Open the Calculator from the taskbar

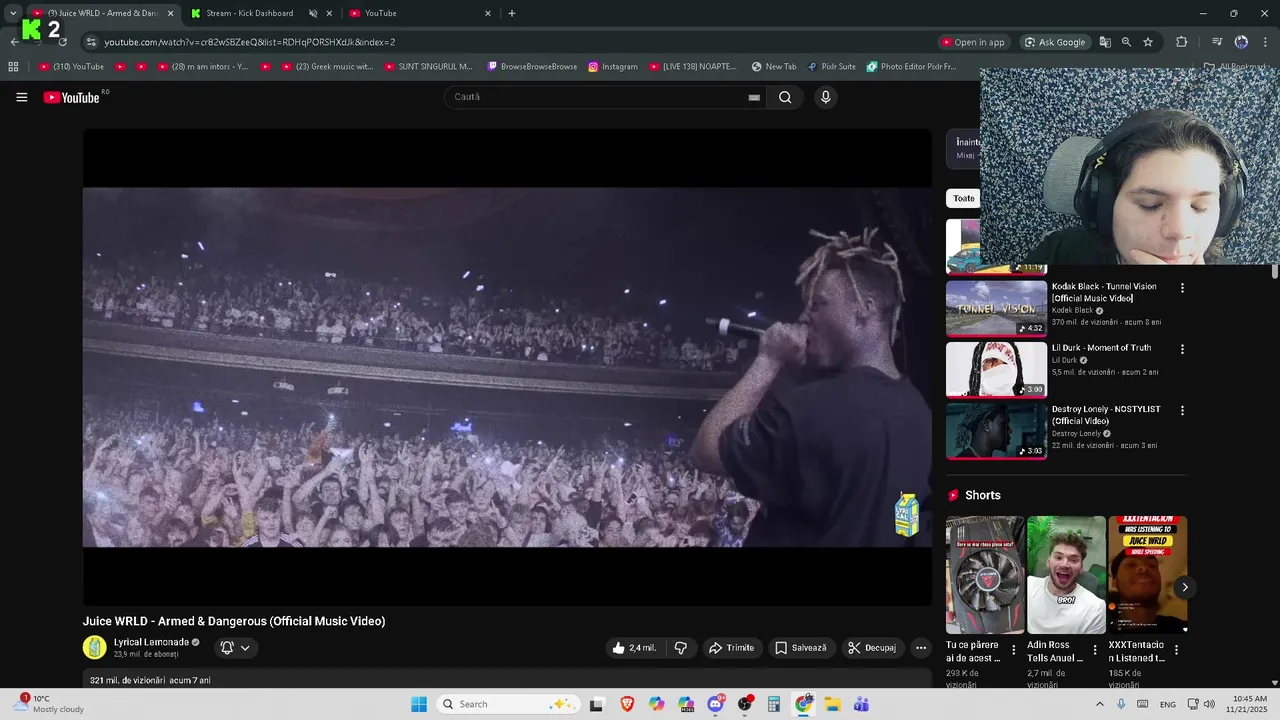coord(774,704)
